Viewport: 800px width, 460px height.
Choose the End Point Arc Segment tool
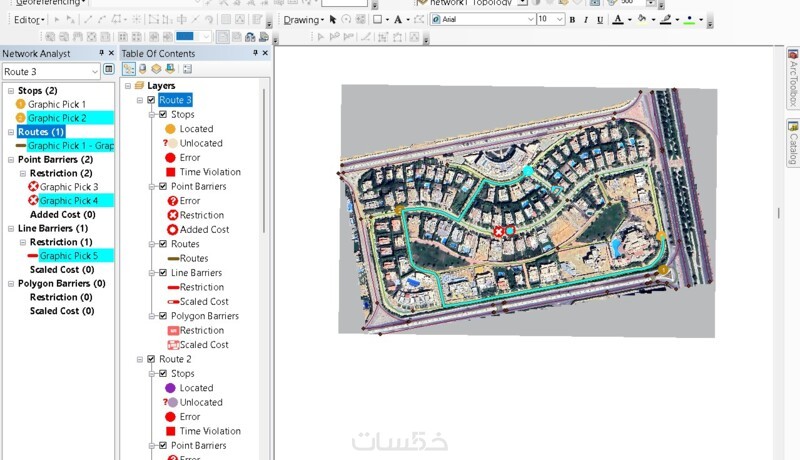pyautogui.click(x=102, y=19)
